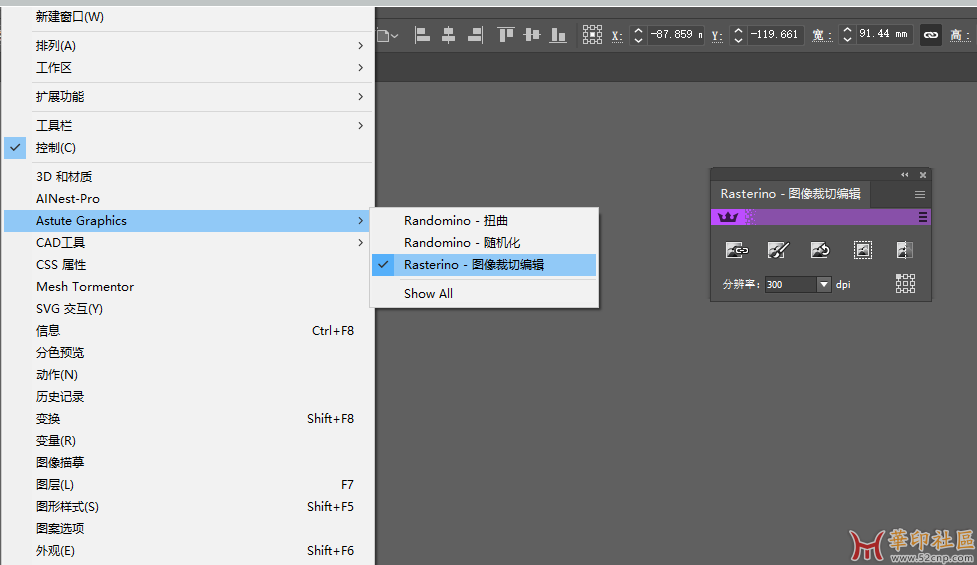Viewport: 977px width, 565px height.
Task: Click the vertical align bottom icon
Action: click(x=558, y=35)
